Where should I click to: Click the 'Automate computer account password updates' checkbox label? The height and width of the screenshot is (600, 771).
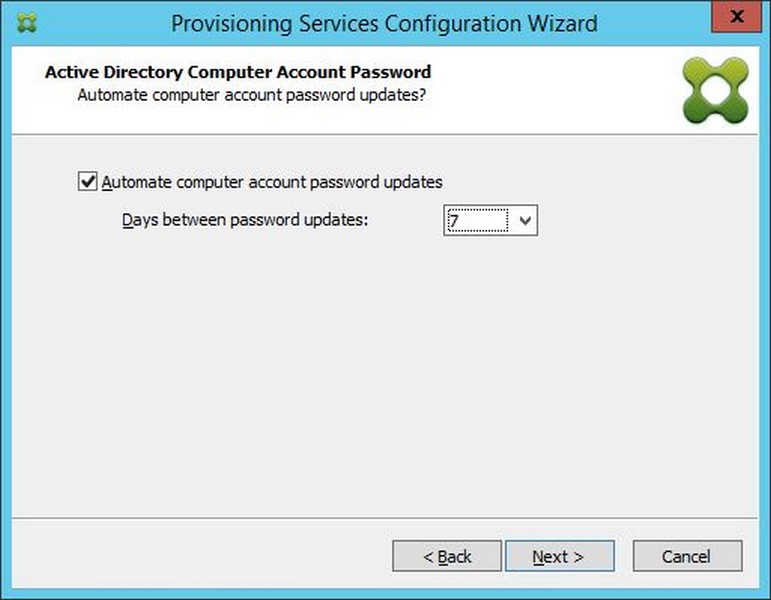(x=272, y=182)
